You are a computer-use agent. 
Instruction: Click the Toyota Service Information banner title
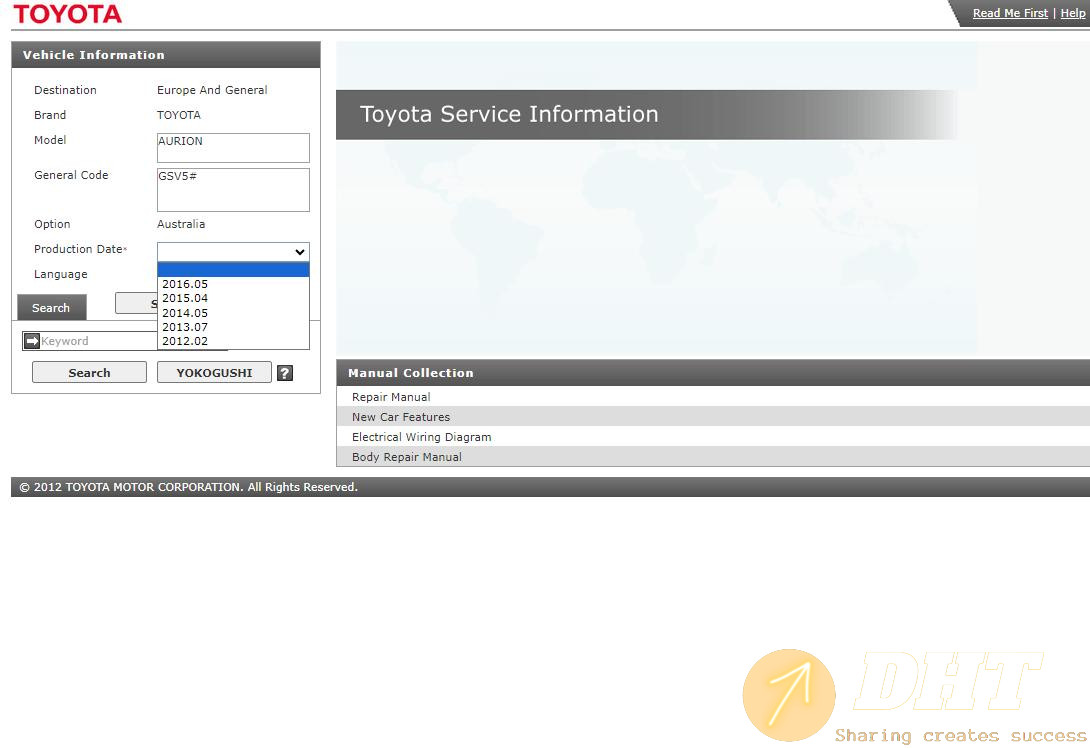click(x=509, y=114)
